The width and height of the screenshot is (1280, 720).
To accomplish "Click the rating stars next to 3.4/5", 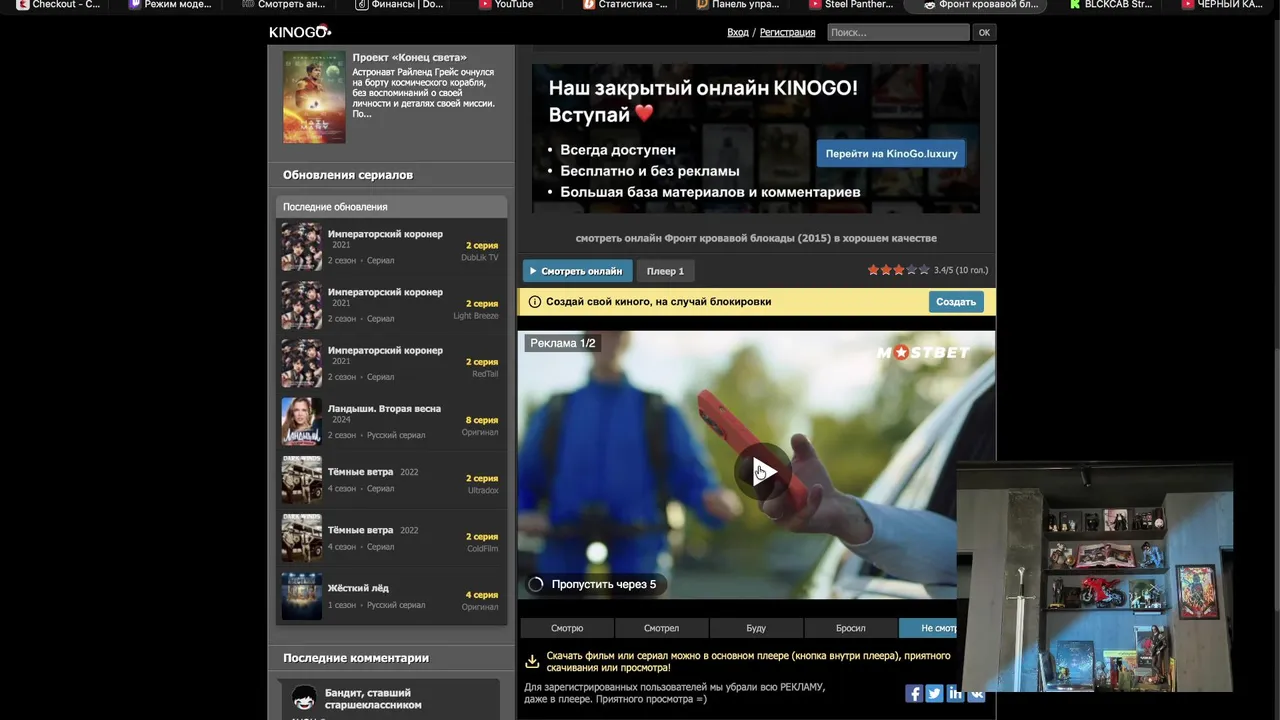I will (x=898, y=270).
